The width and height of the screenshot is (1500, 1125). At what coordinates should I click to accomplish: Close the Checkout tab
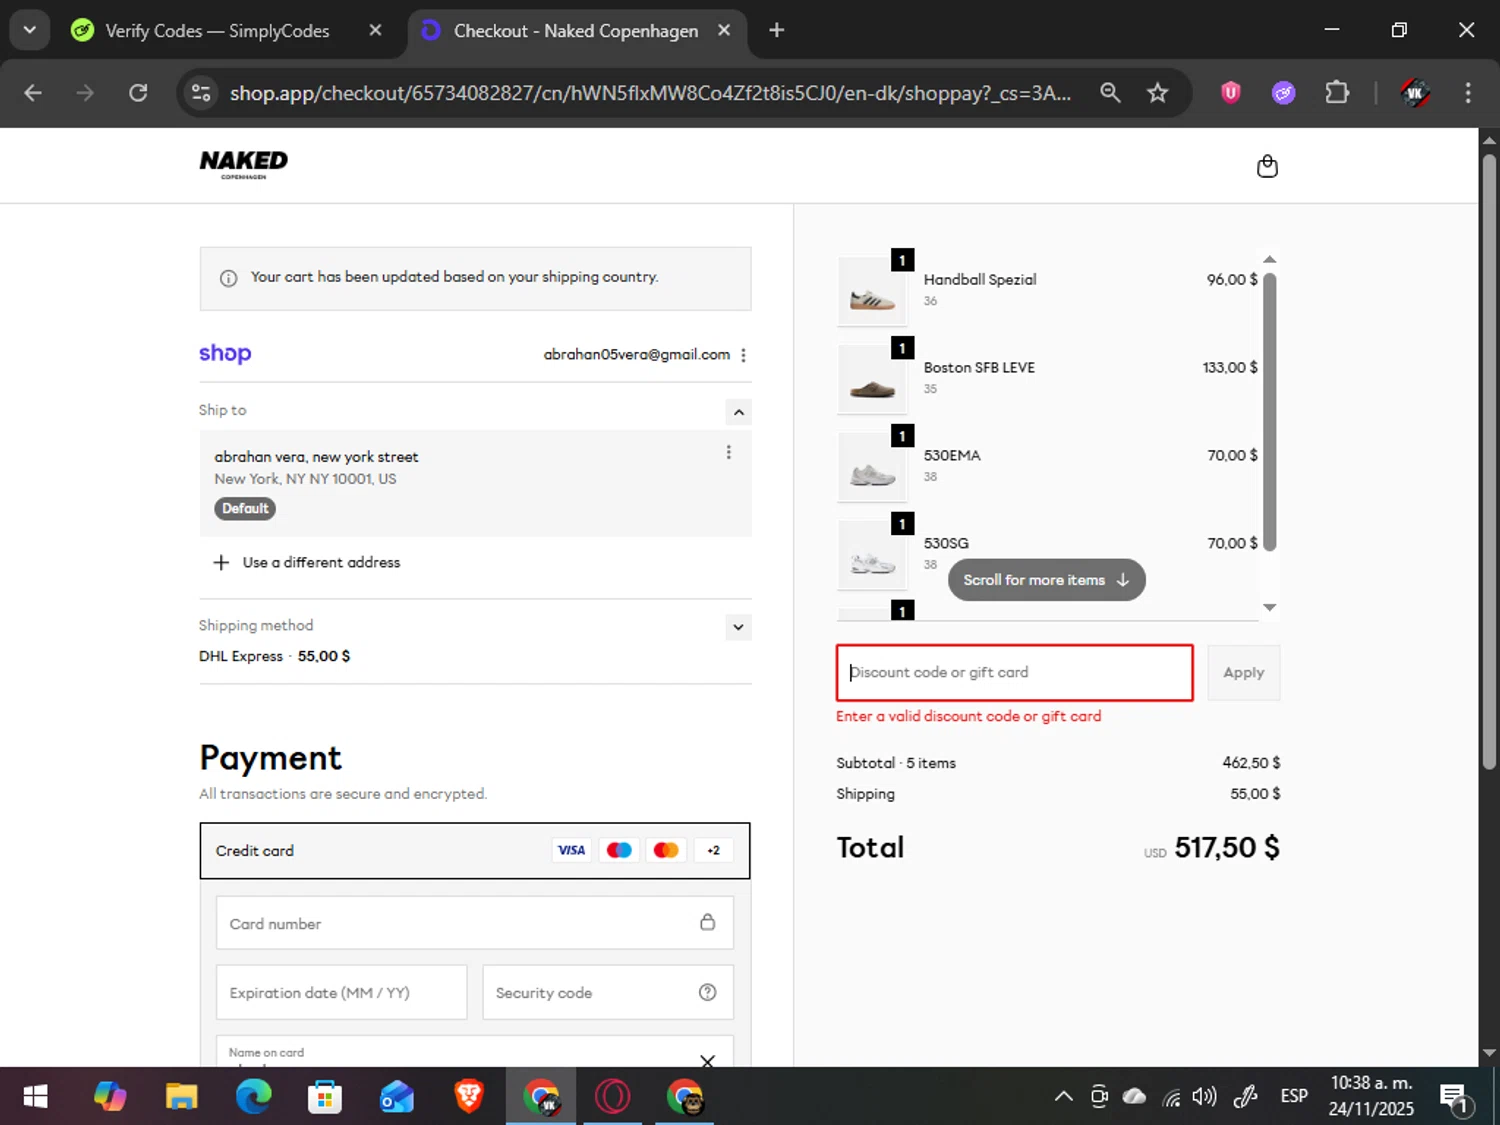pyautogui.click(x=724, y=30)
